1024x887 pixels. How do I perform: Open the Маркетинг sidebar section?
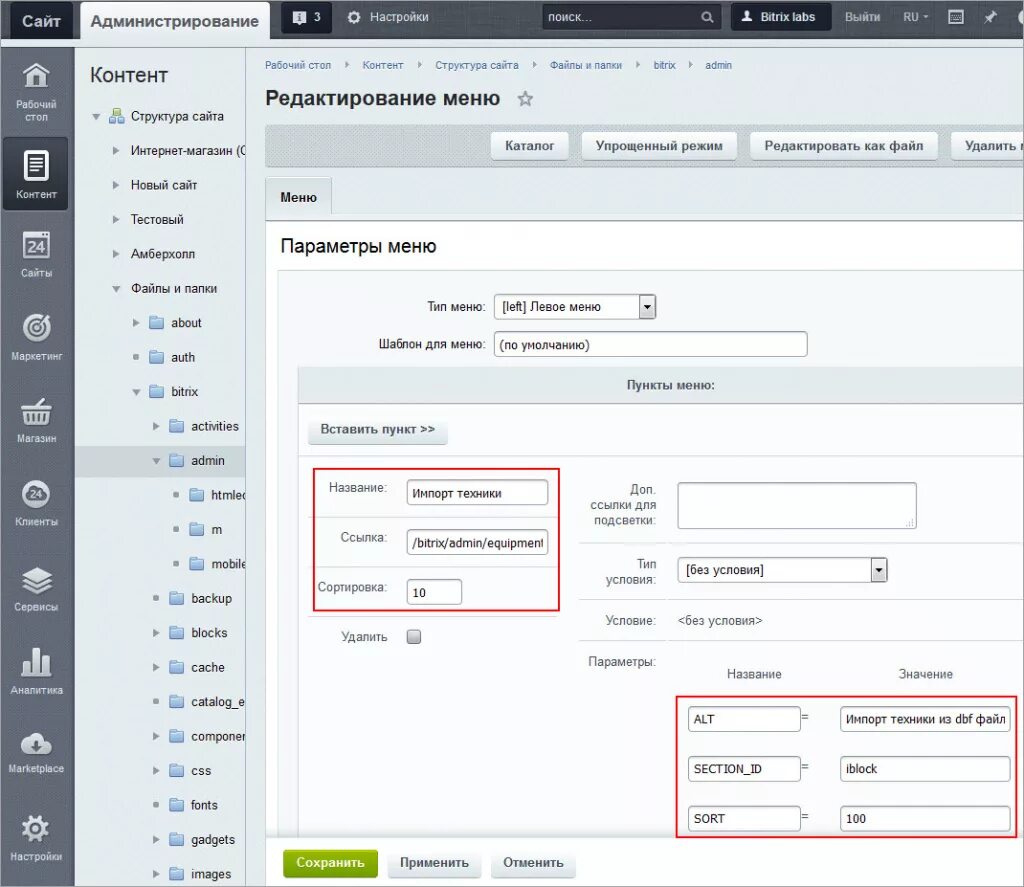pyautogui.click(x=36, y=337)
